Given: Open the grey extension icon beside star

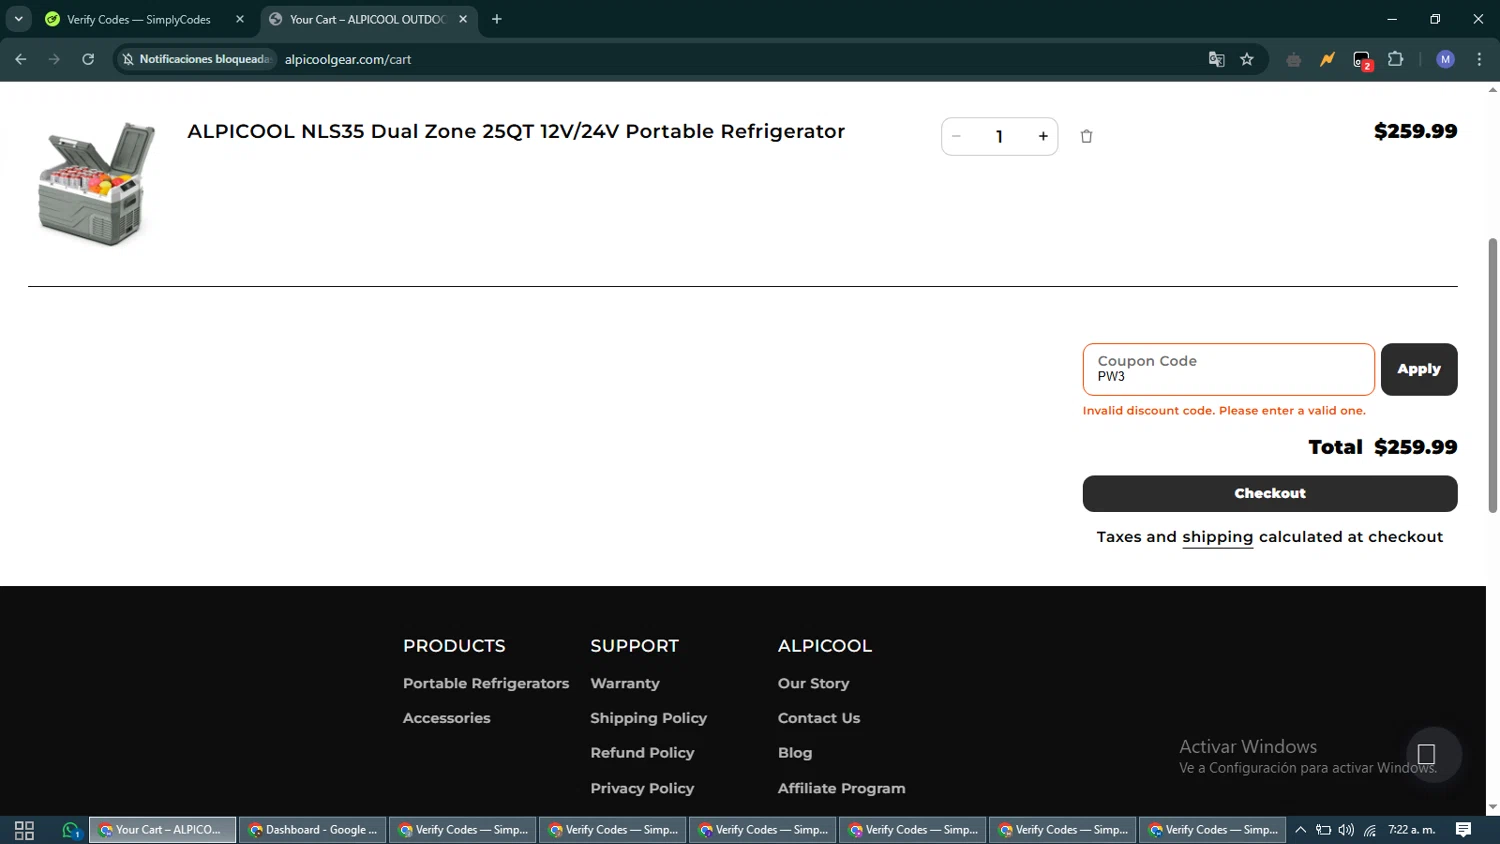Looking at the screenshot, I should coord(1293,59).
